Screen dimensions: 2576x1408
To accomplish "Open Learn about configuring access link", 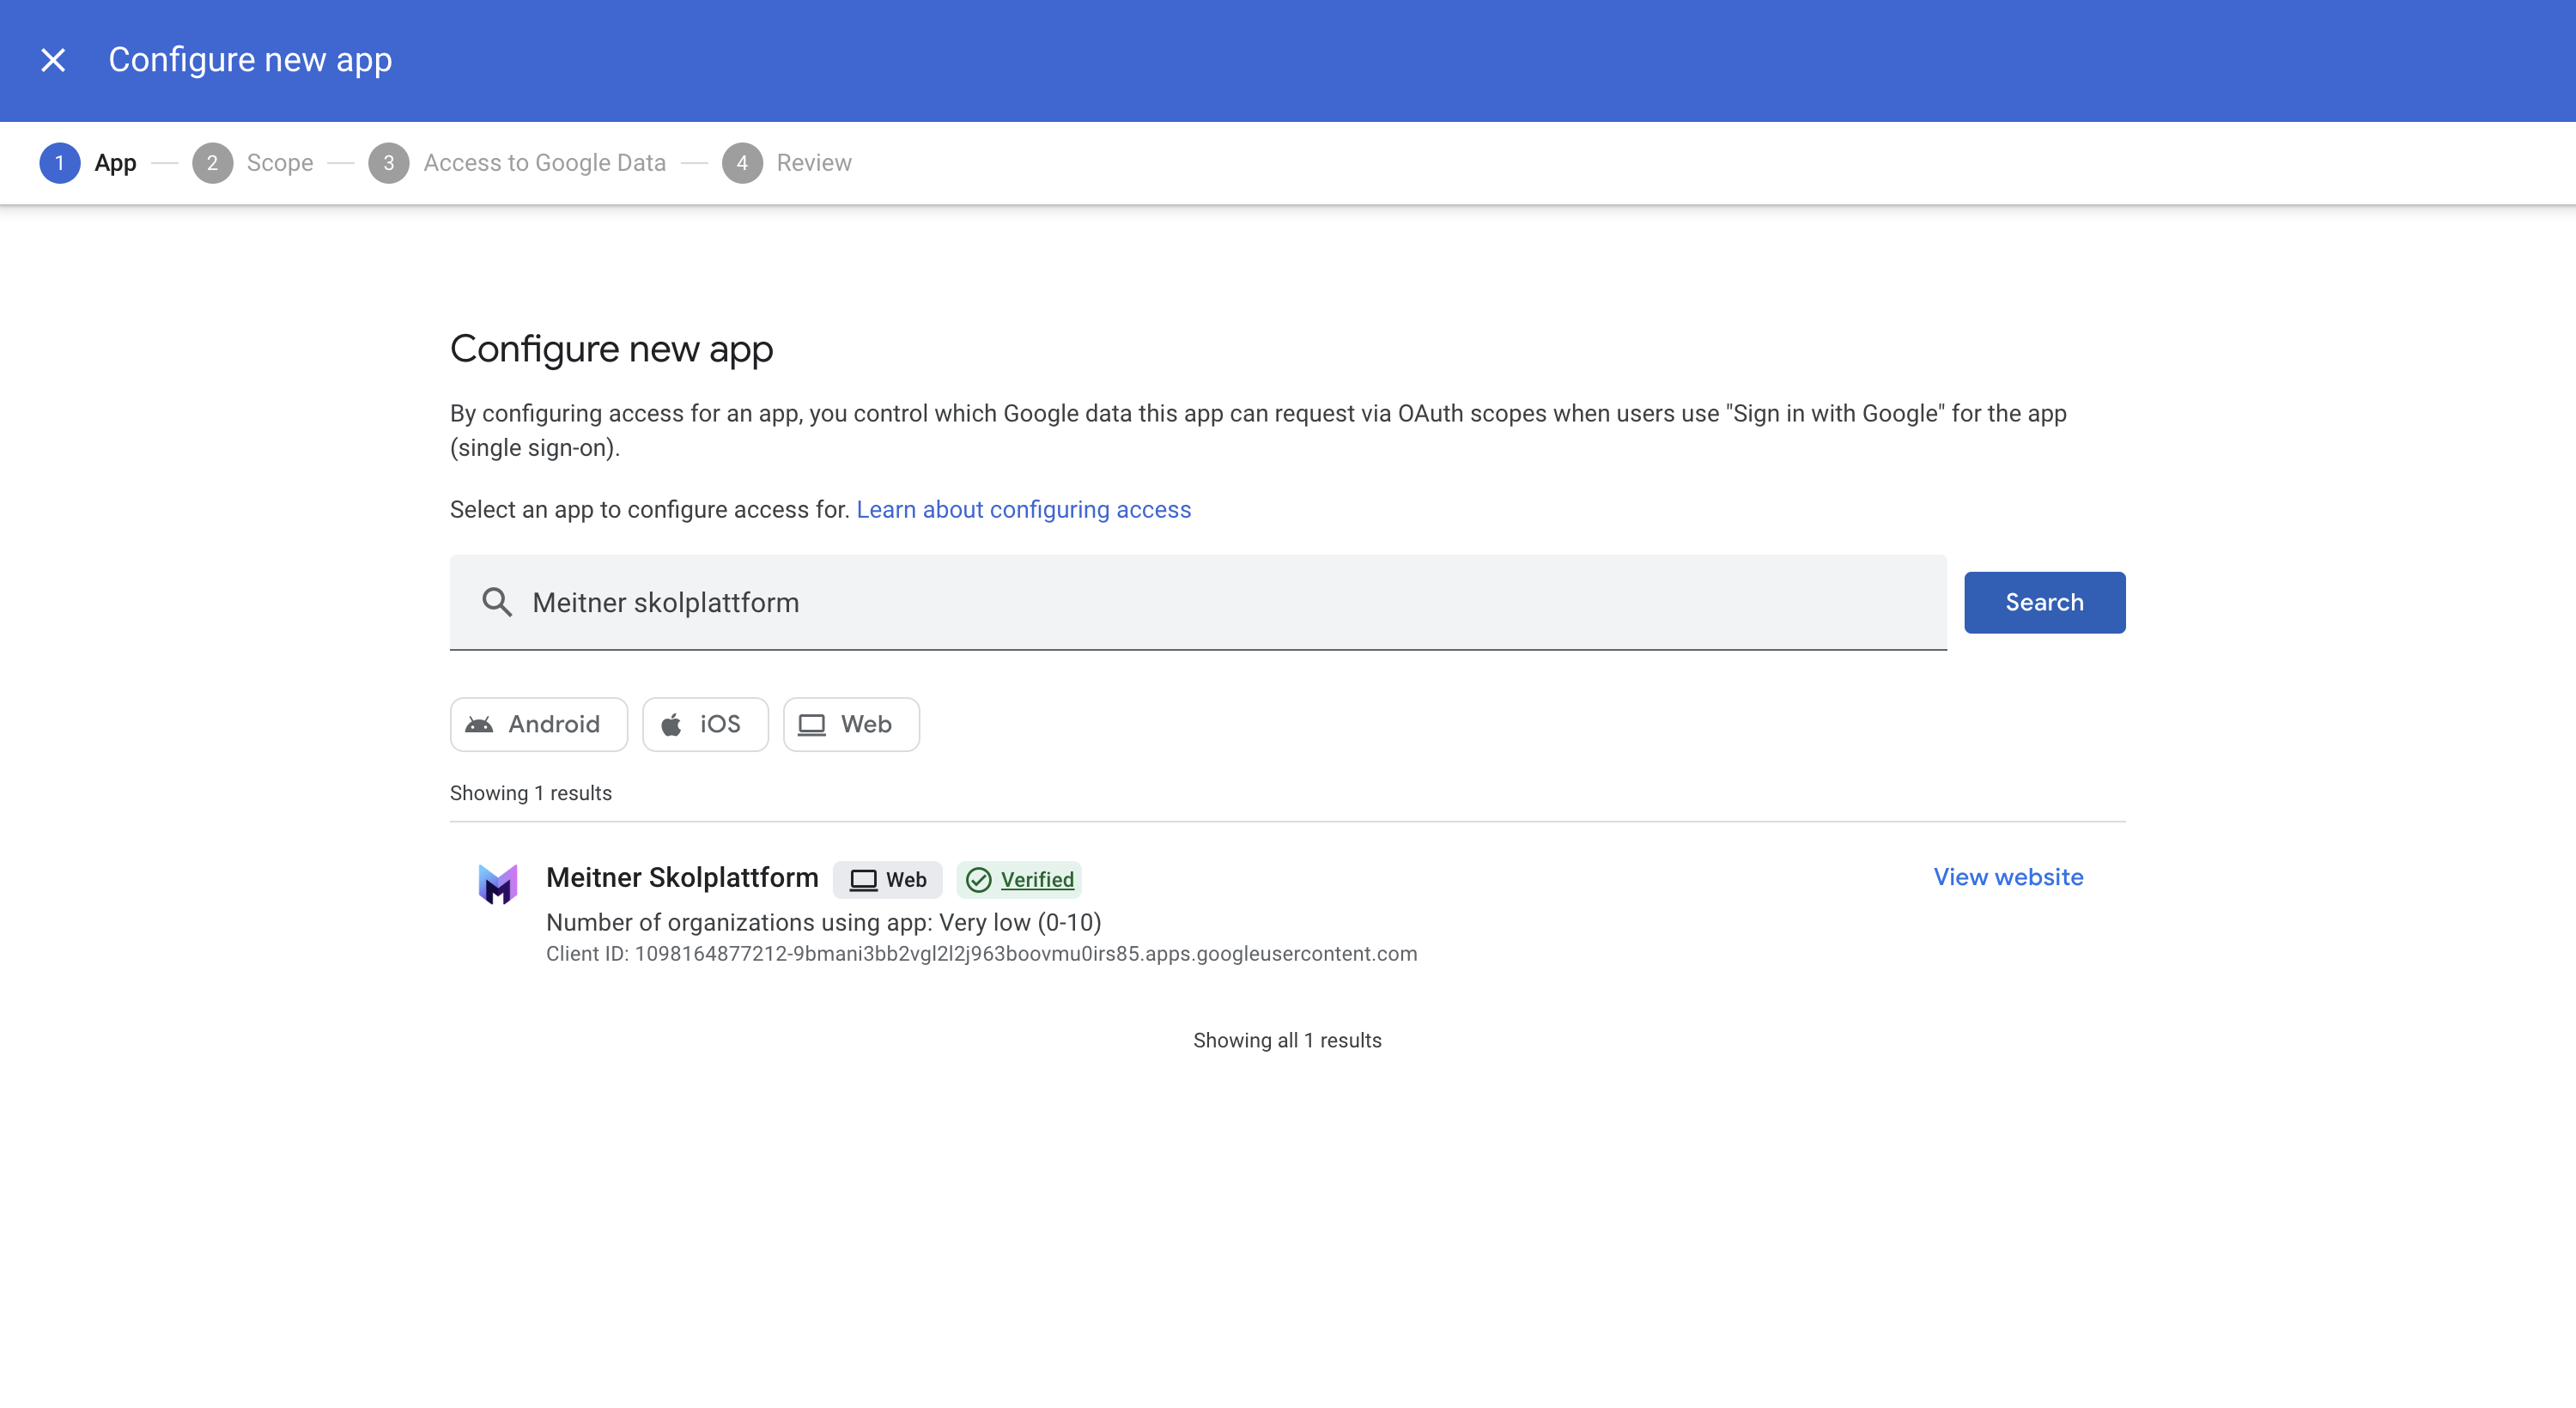I will tap(1023, 510).
